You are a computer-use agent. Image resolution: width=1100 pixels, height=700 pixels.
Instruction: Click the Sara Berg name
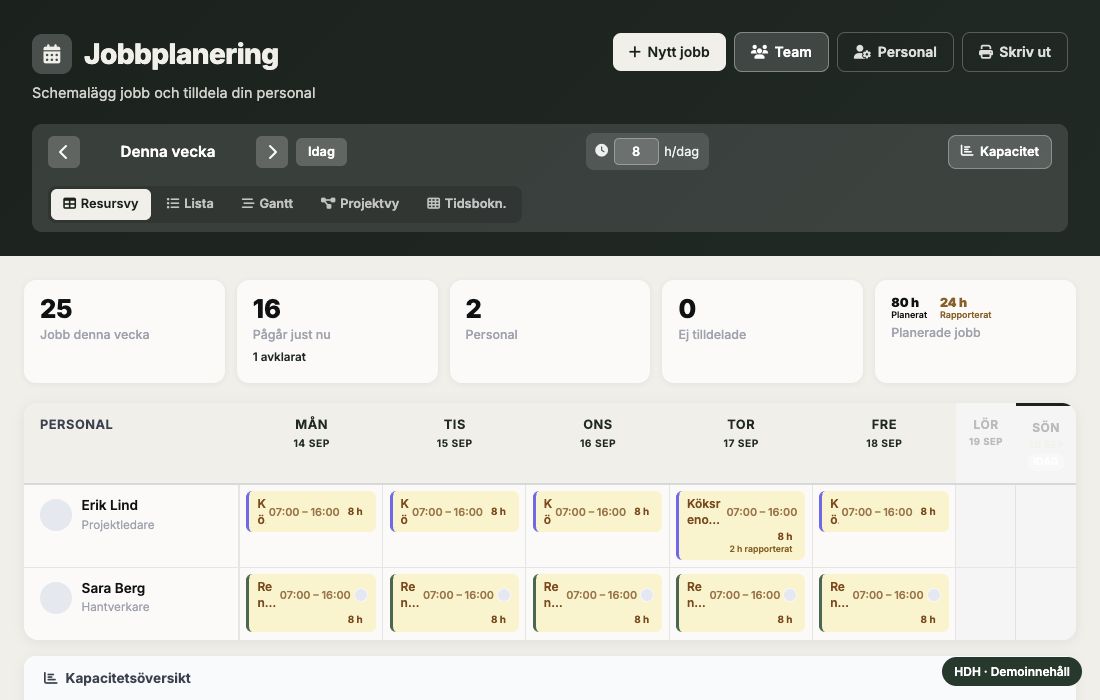coord(113,588)
